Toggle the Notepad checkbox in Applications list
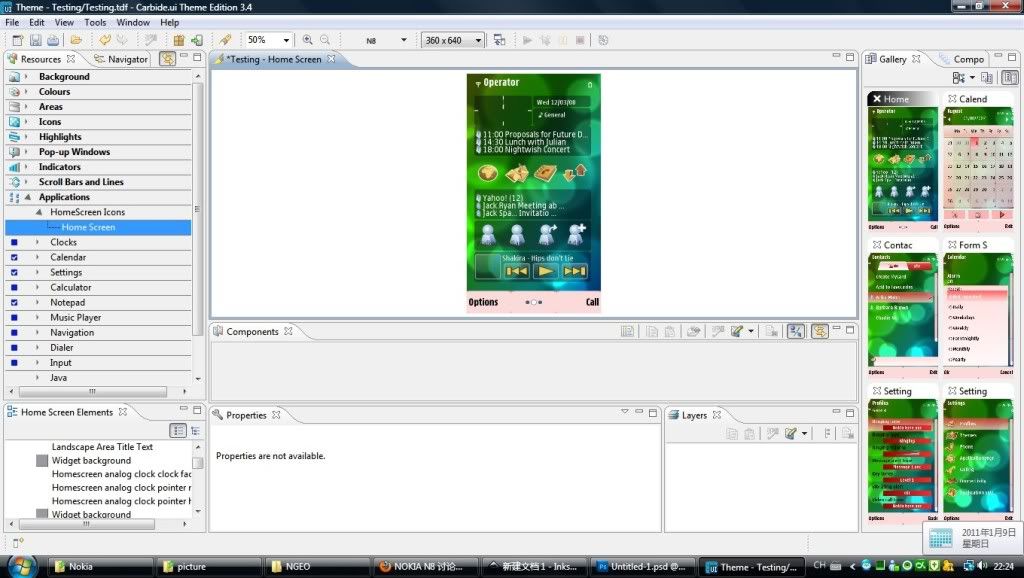This screenshot has width=1024, height=578. click(14, 303)
